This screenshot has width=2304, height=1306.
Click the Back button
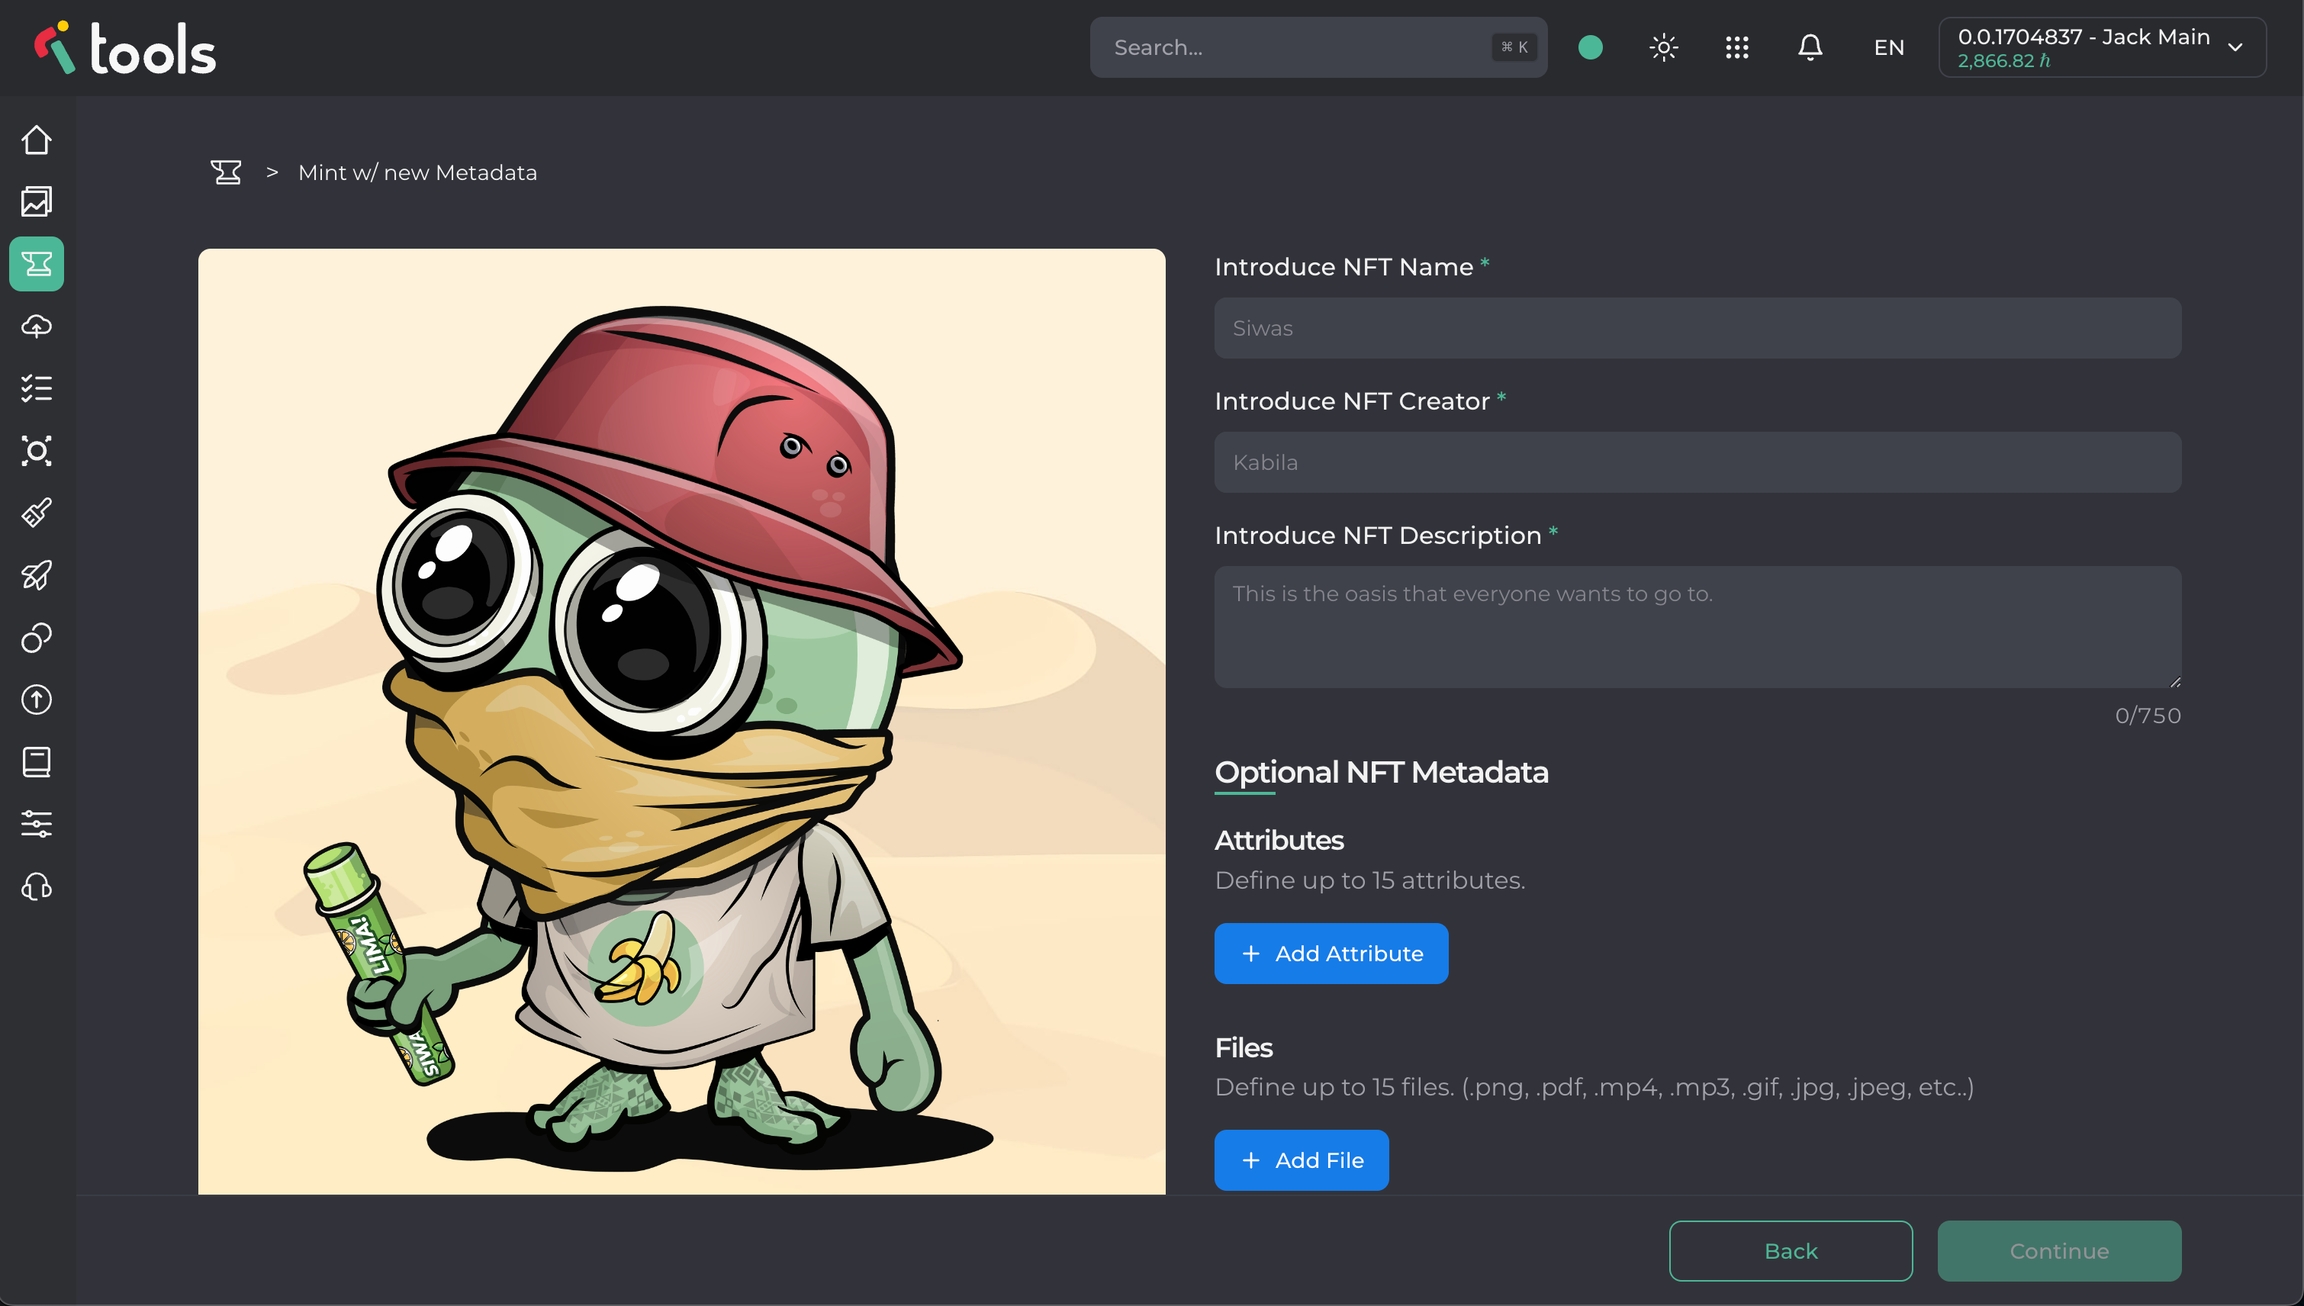pyautogui.click(x=1790, y=1251)
